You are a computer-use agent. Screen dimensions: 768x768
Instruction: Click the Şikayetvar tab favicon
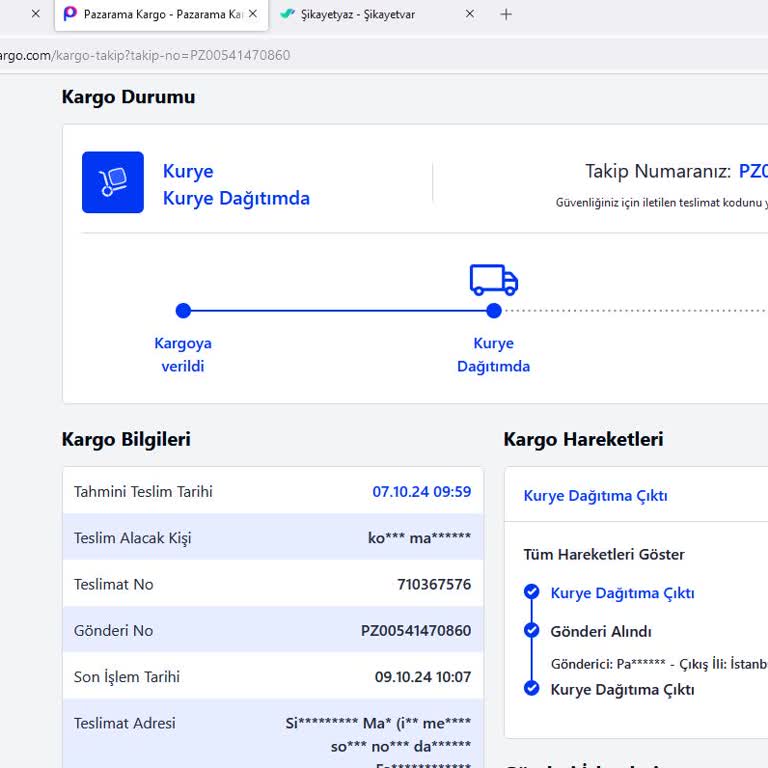[287, 14]
